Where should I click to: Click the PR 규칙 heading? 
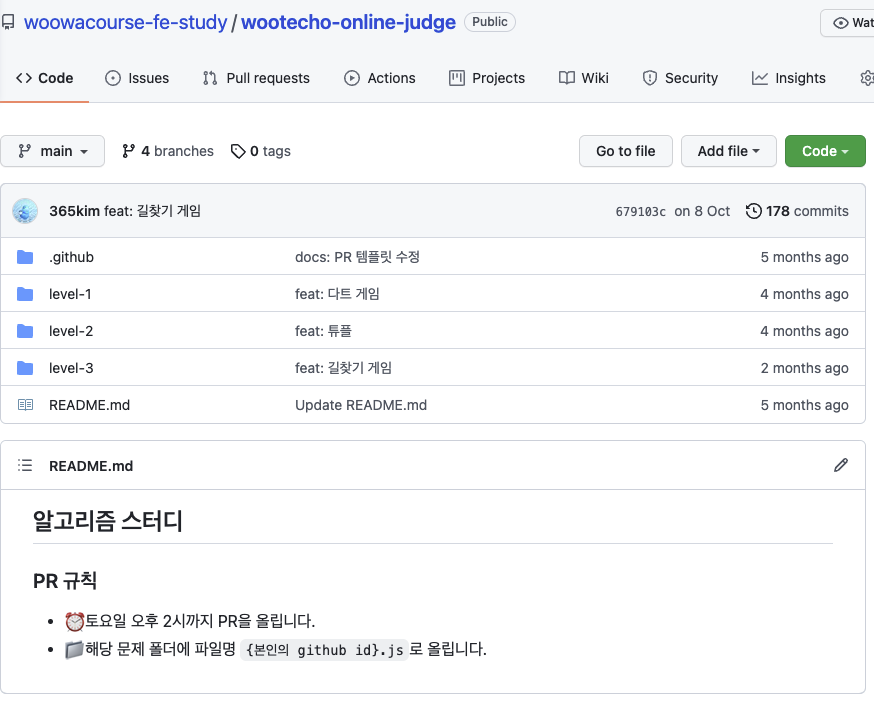click(x=65, y=581)
